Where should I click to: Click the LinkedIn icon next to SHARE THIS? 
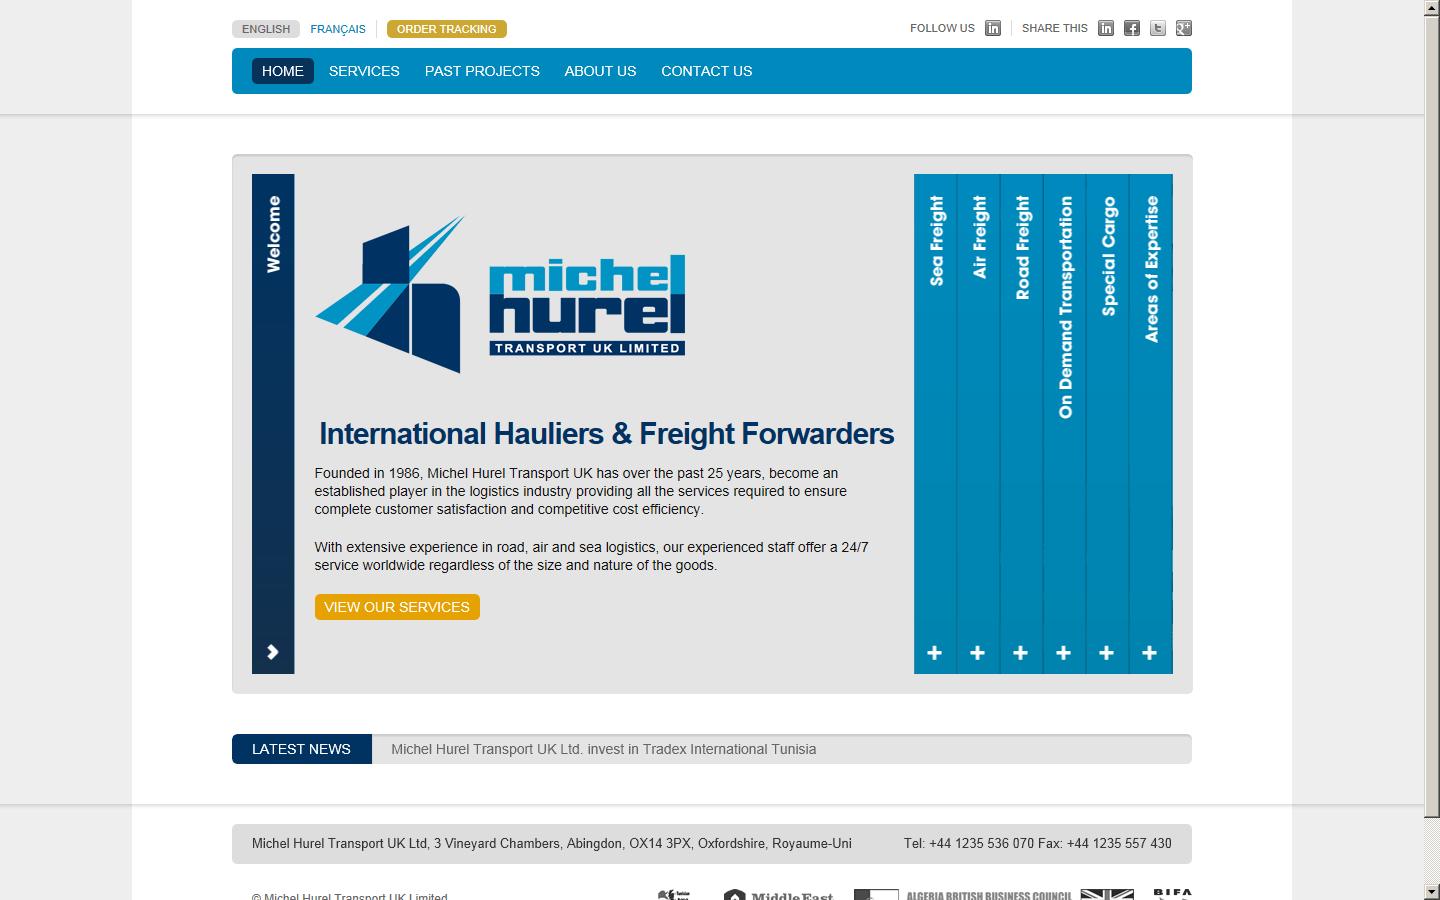pos(1106,28)
